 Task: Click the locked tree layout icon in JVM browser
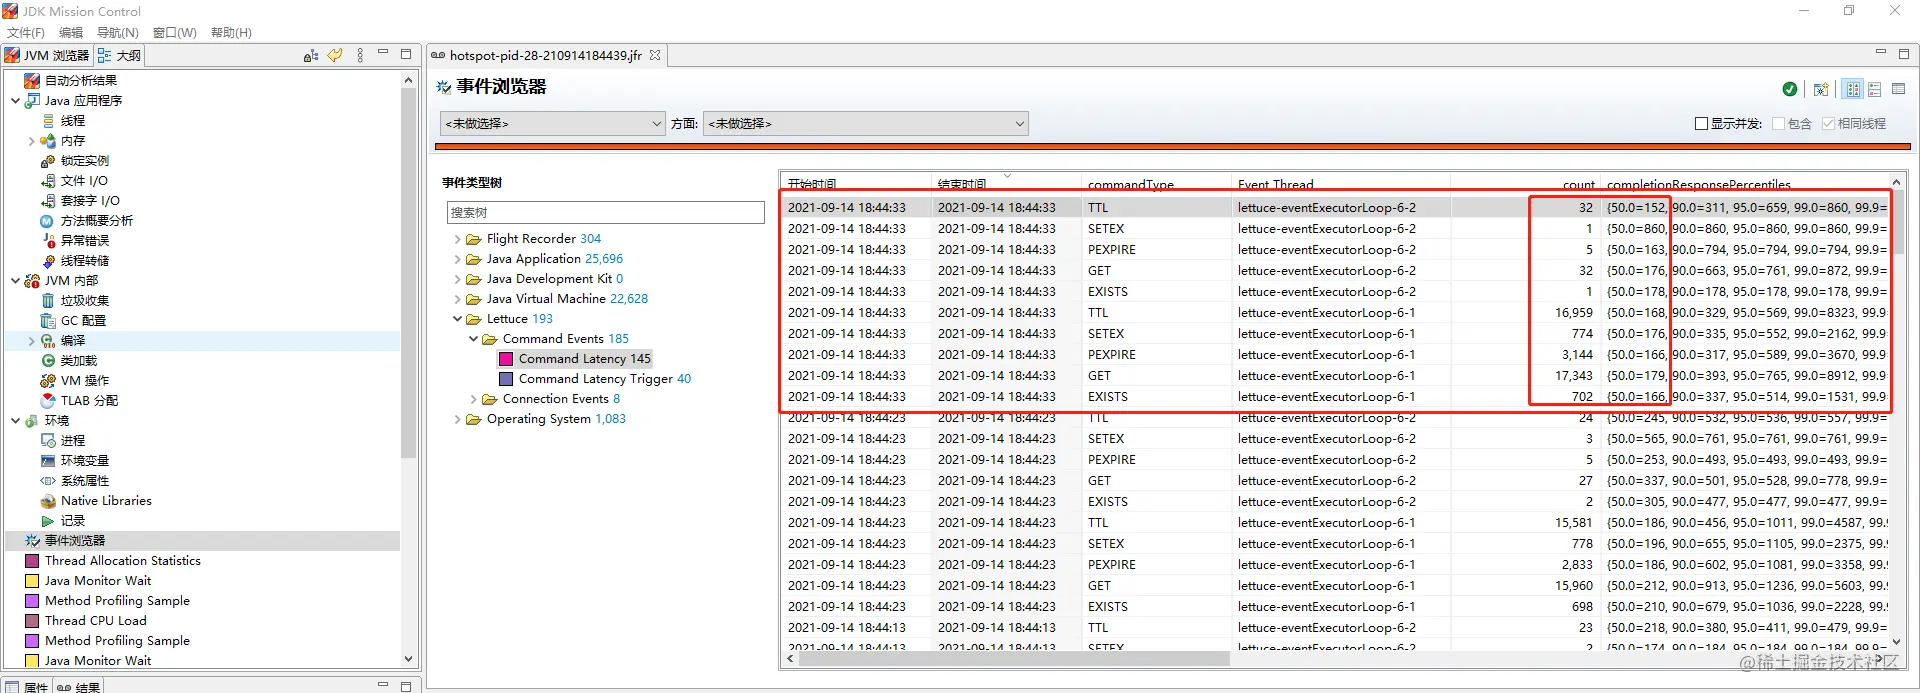[311, 56]
